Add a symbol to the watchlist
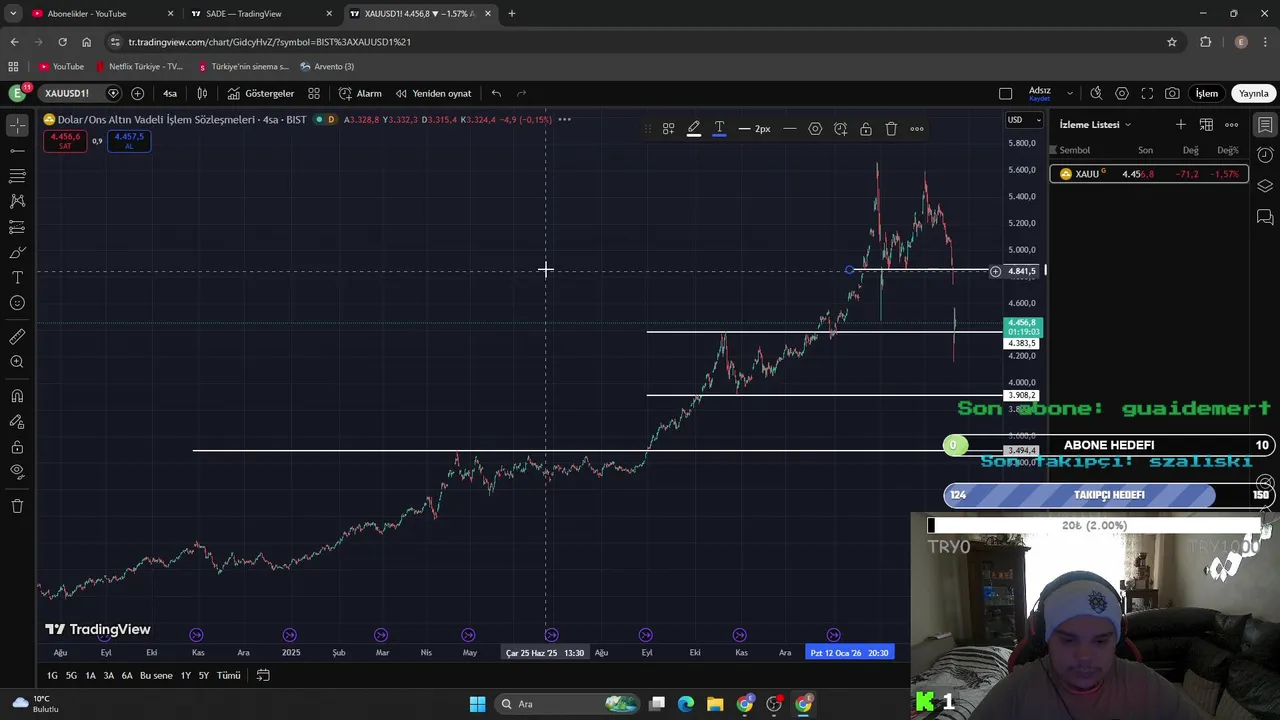This screenshot has height=720, width=1280. click(1181, 125)
